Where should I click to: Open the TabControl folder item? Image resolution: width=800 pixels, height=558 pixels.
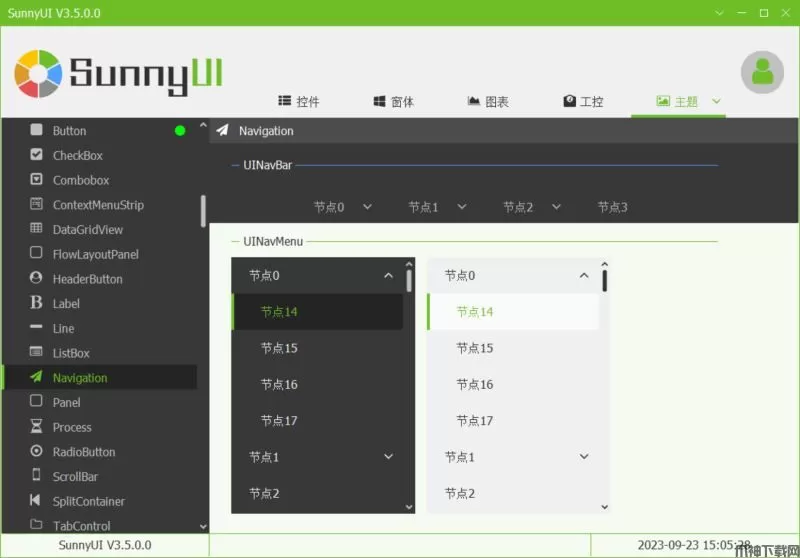[81, 526]
